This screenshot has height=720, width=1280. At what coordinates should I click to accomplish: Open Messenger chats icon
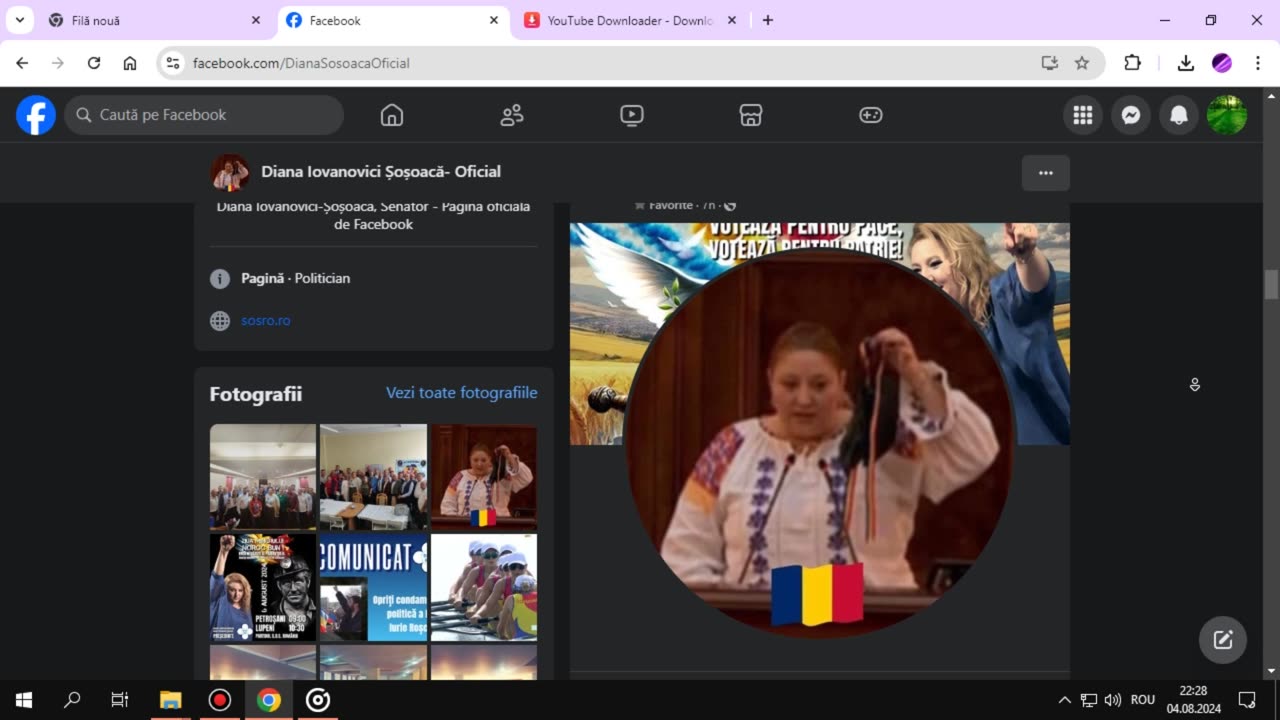tap(1131, 115)
